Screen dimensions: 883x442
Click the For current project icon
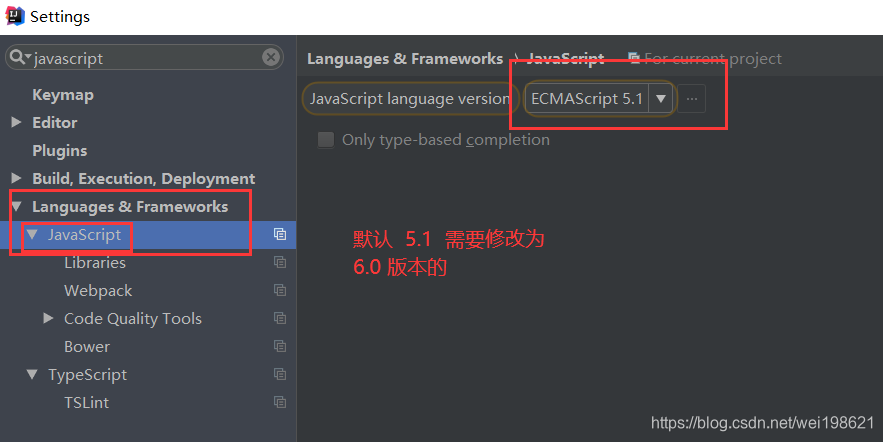coord(635,59)
